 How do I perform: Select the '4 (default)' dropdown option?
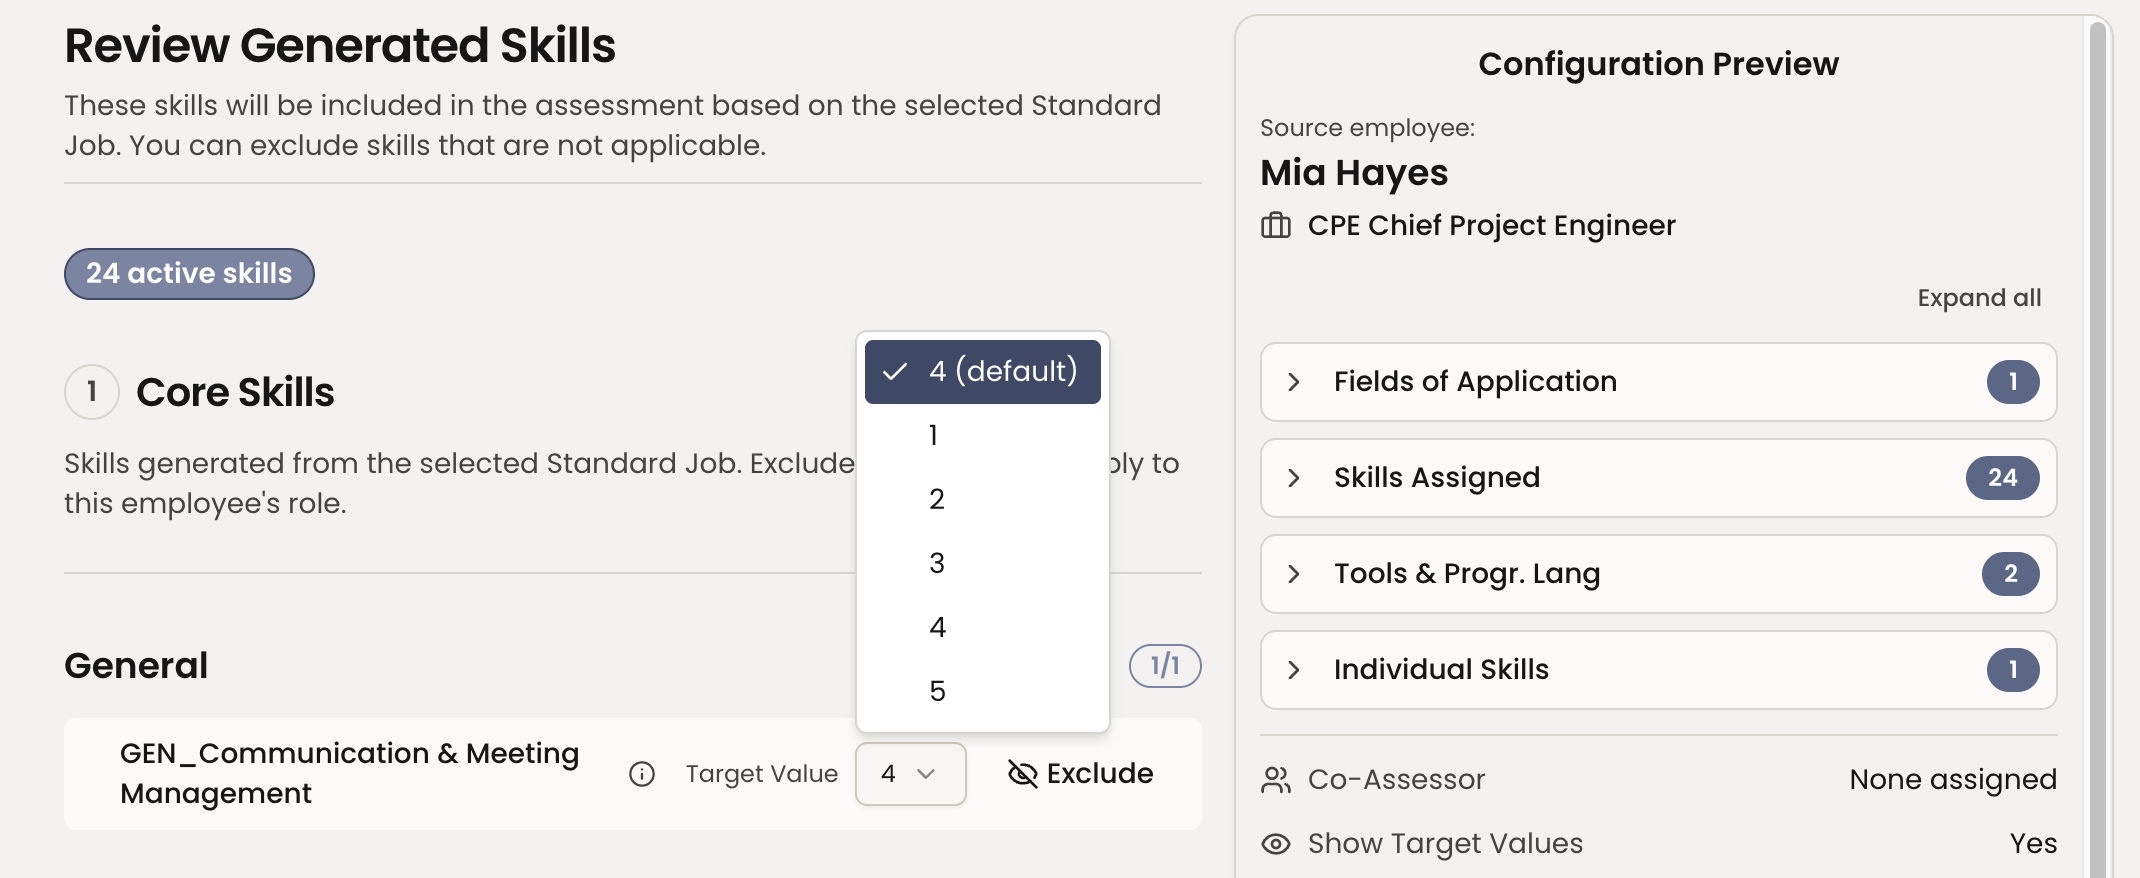pyautogui.click(x=982, y=372)
